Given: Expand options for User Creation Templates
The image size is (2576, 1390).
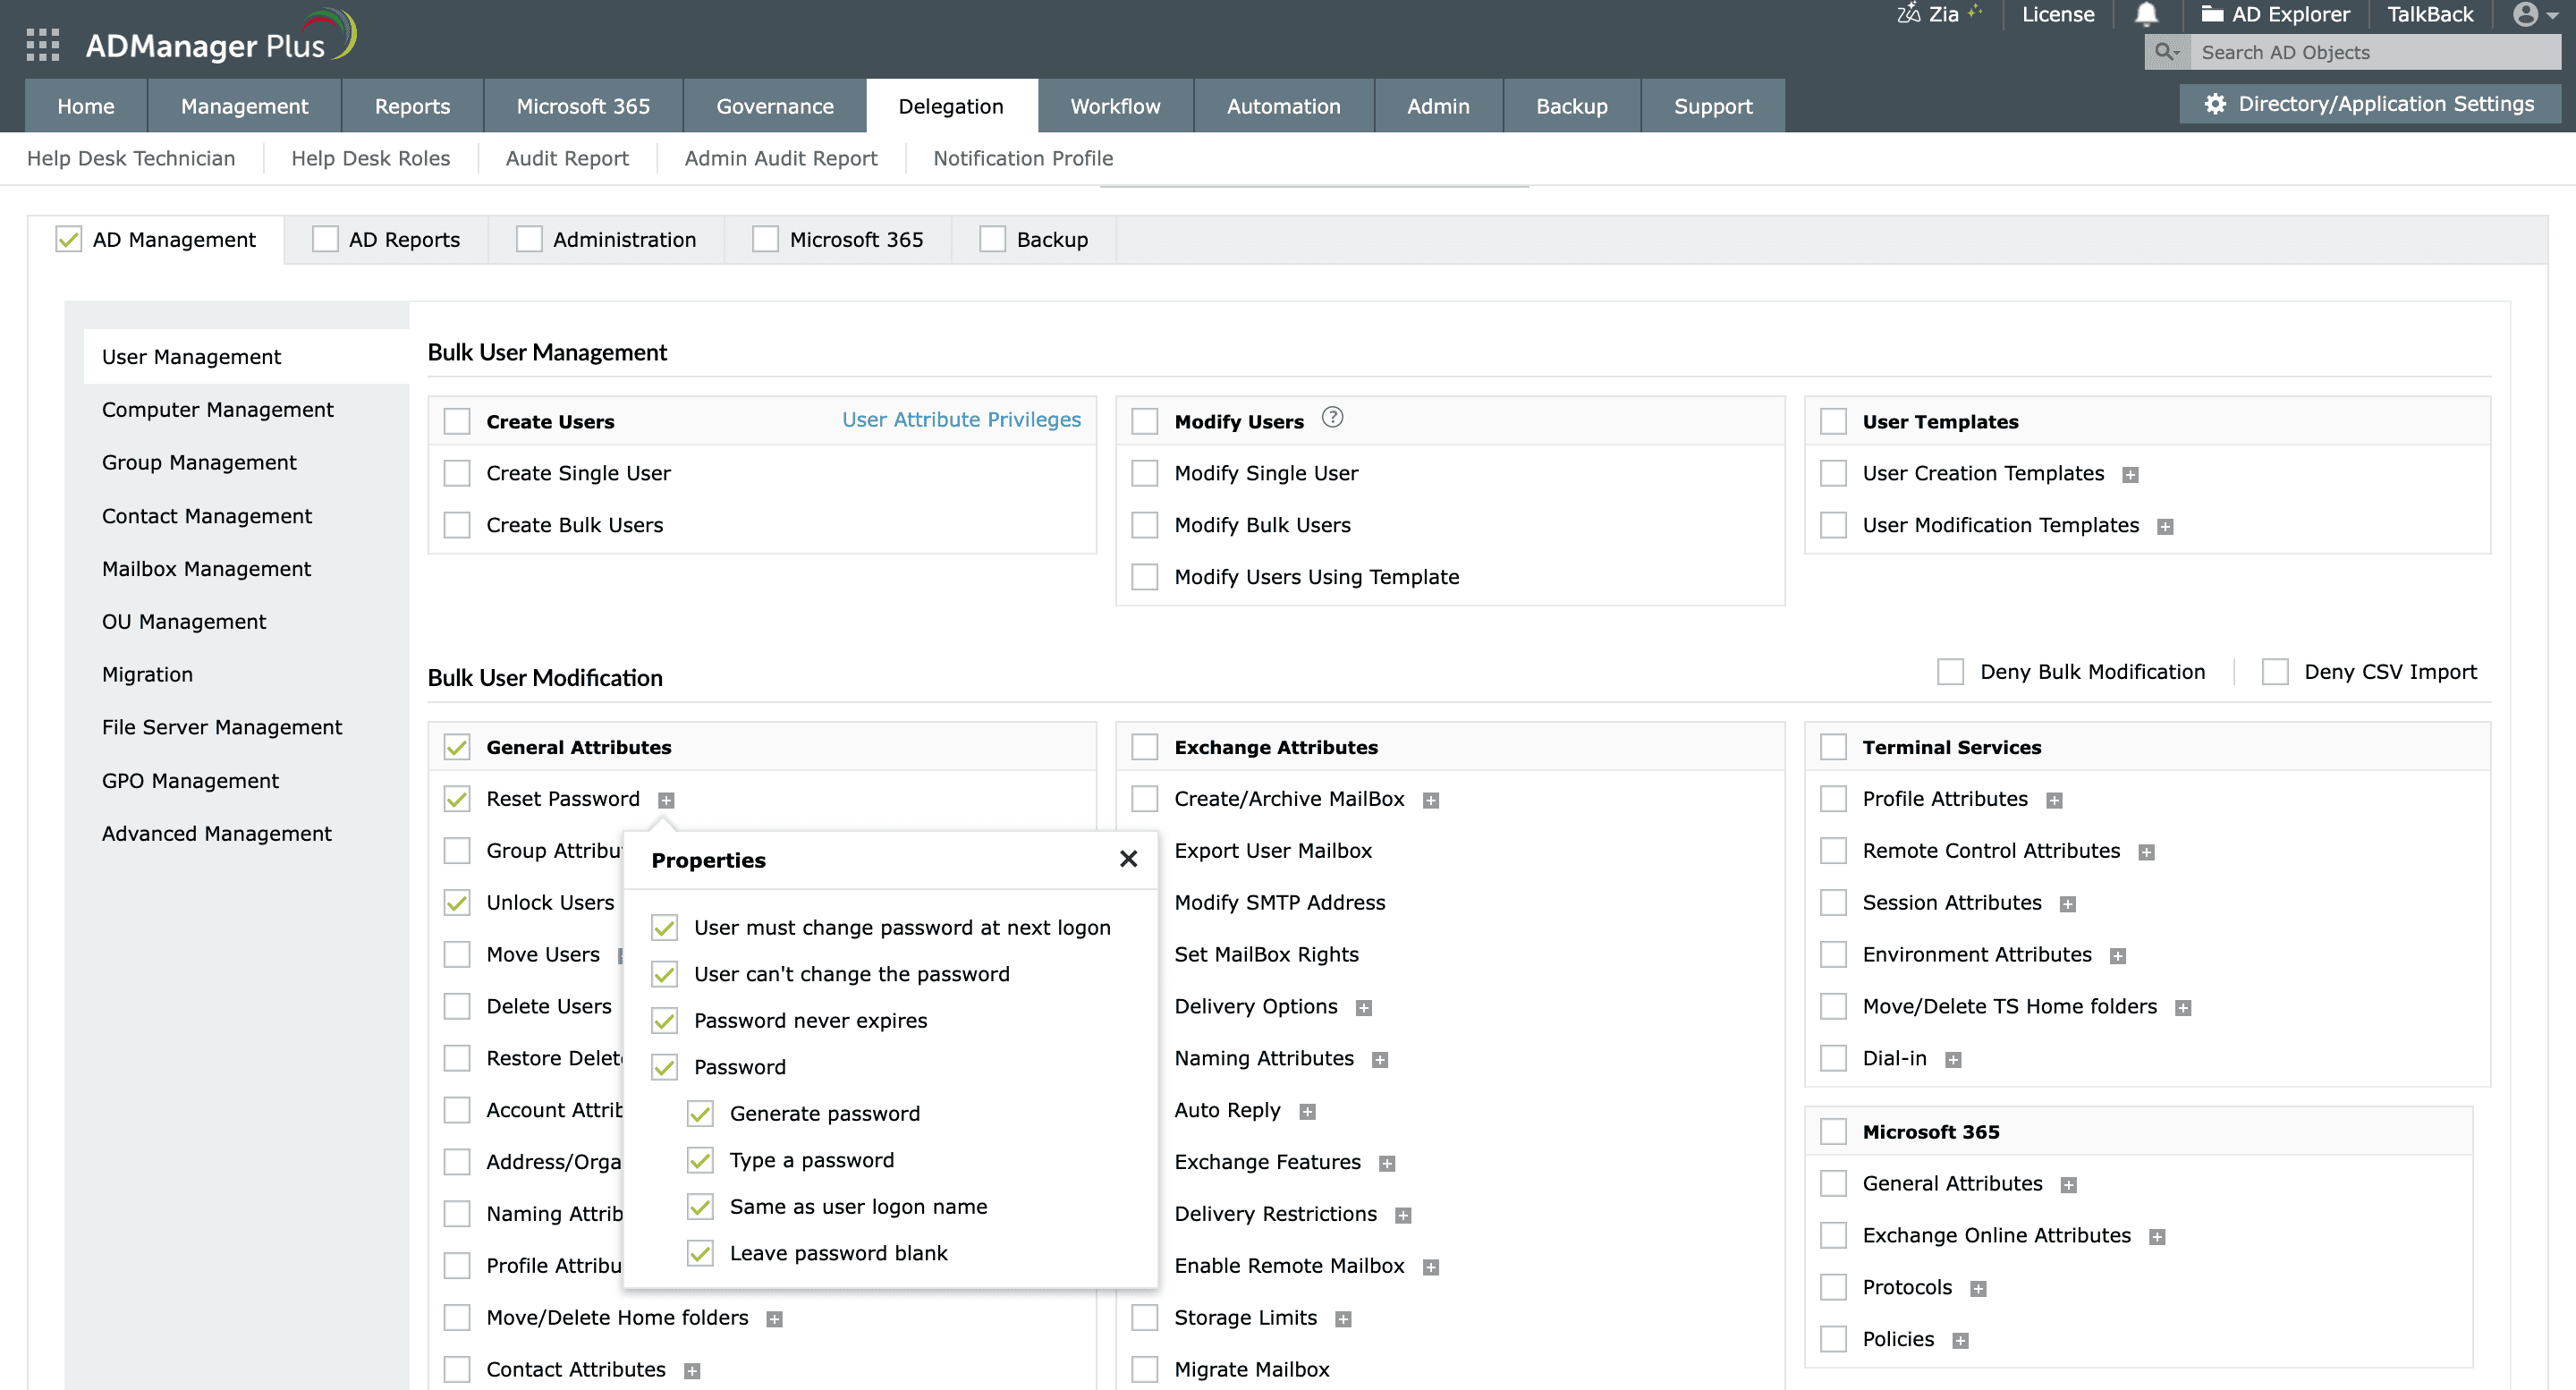Looking at the screenshot, I should click(2131, 473).
